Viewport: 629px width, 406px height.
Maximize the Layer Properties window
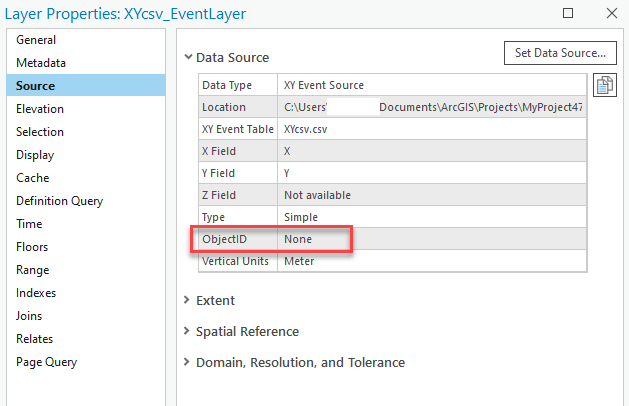(x=568, y=14)
